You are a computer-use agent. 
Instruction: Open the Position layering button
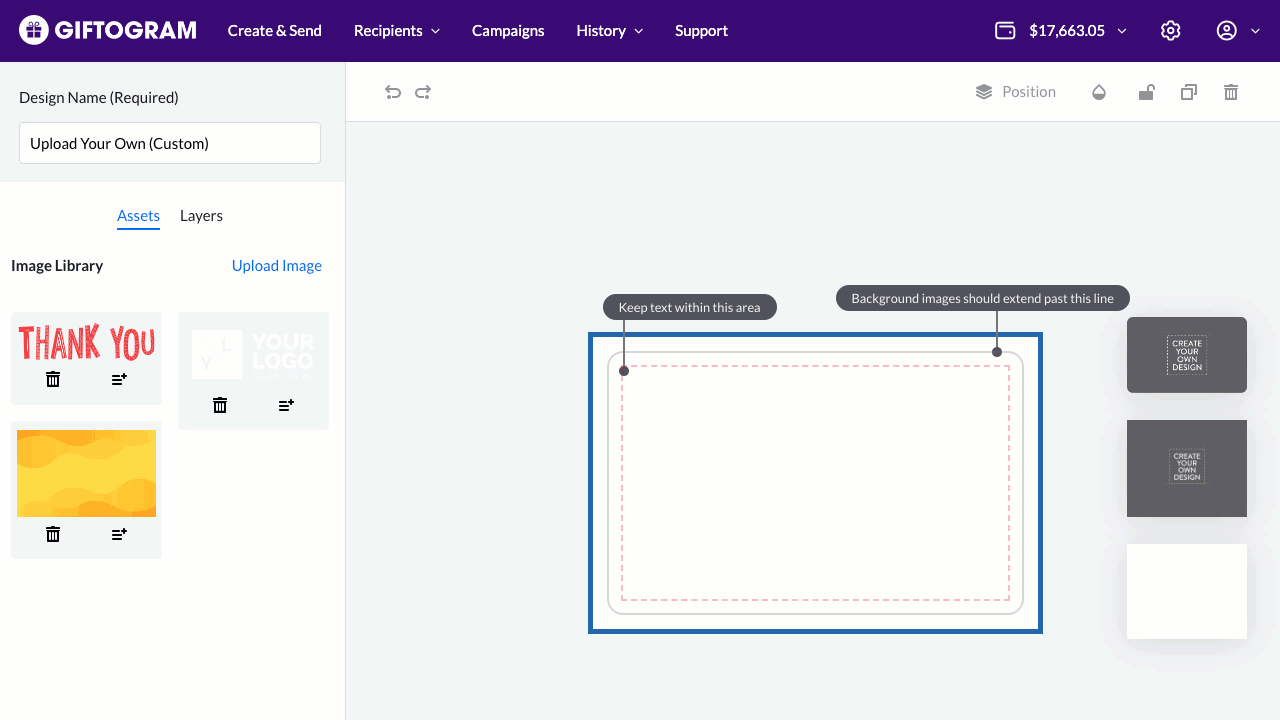[1016, 92]
